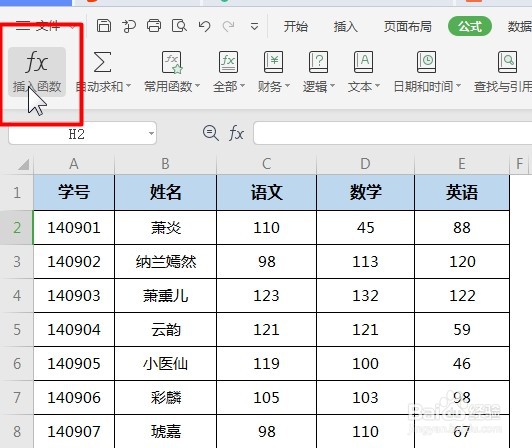Click header cell 学号

coord(74,192)
